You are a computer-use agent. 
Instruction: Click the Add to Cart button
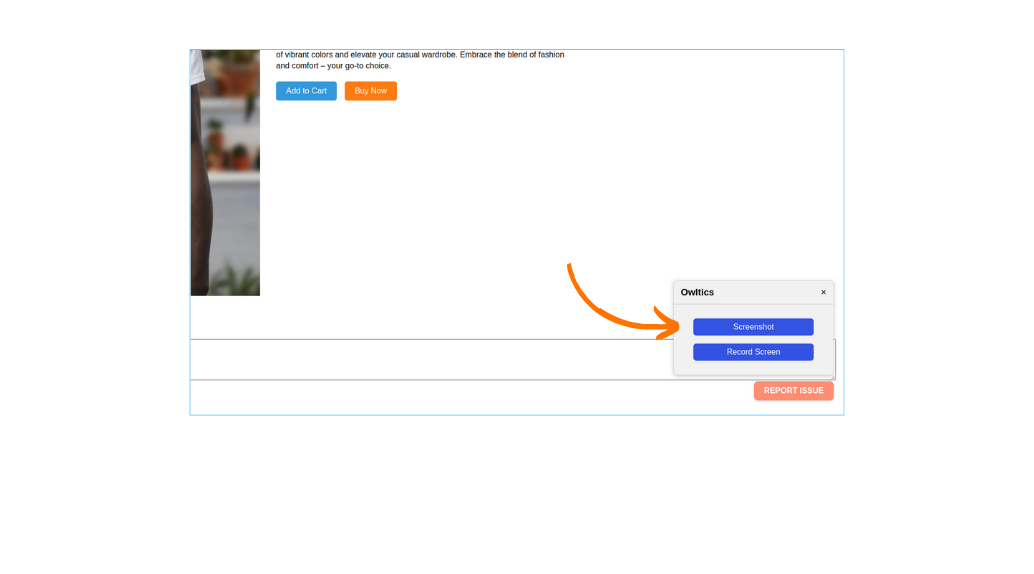[306, 91]
